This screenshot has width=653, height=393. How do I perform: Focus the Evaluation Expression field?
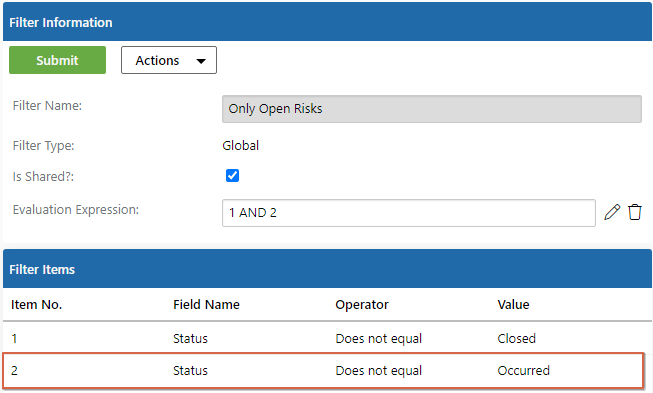pos(409,213)
